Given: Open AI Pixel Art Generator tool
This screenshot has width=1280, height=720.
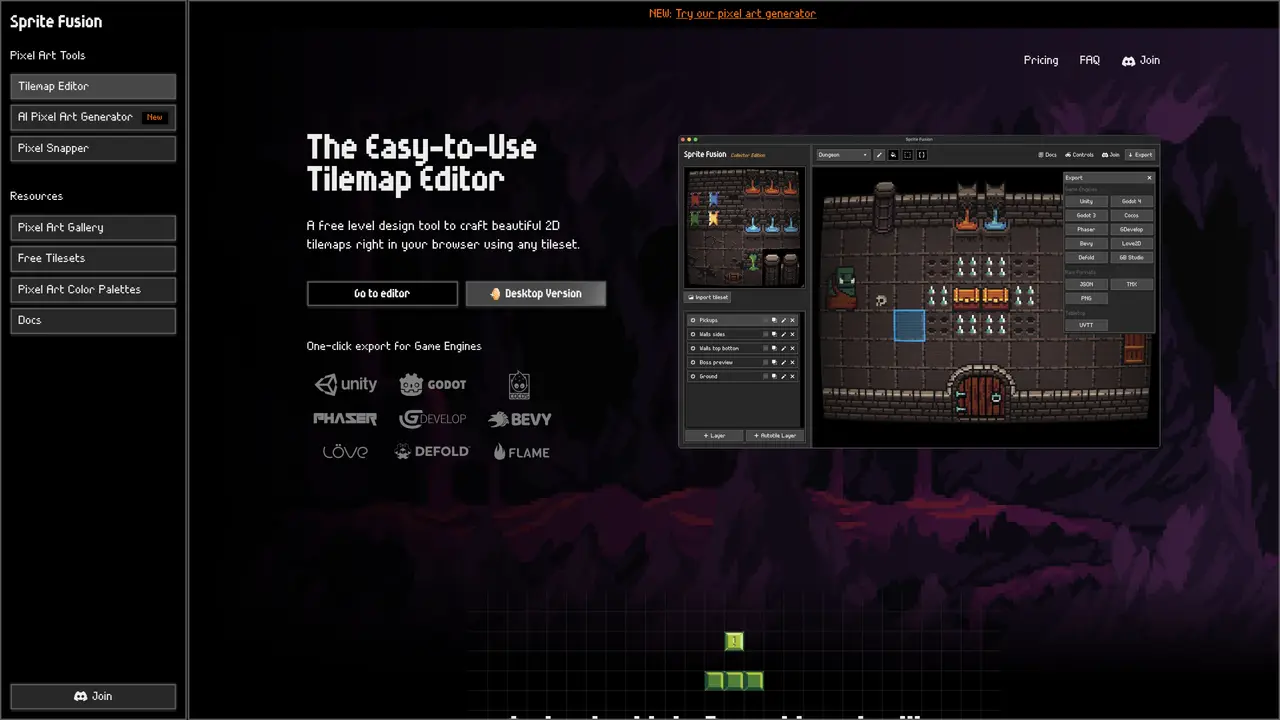Looking at the screenshot, I should point(93,117).
